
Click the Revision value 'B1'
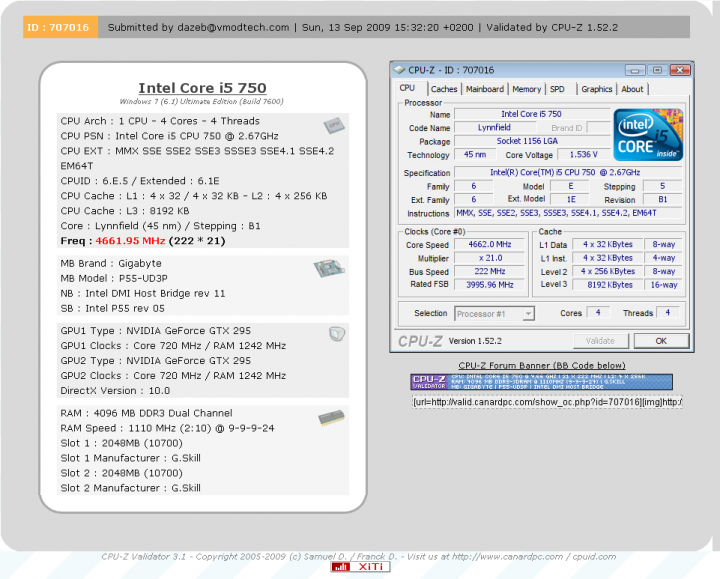[x=663, y=199]
